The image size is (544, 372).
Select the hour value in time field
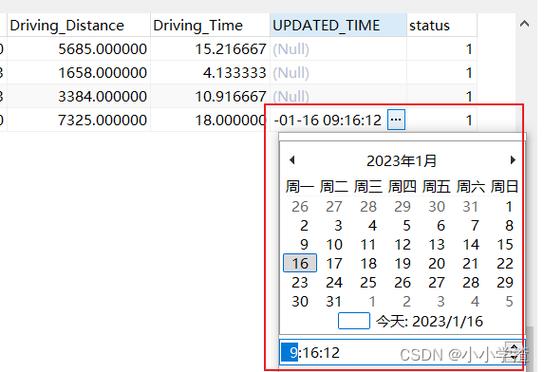click(289, 352)
